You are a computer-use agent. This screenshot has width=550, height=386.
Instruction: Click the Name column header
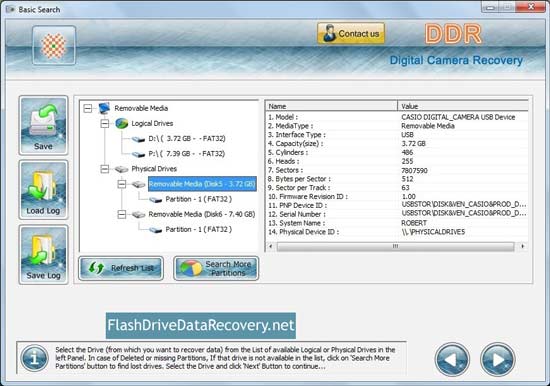point(331,106)
